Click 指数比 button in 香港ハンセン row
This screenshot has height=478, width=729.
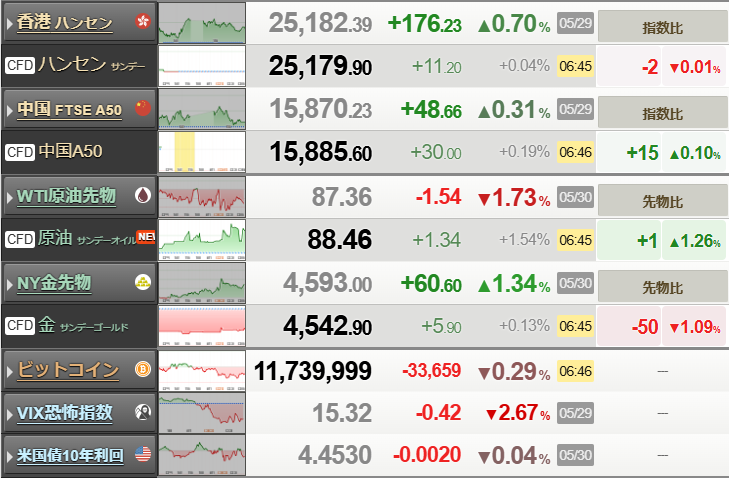tap(663, 27)
